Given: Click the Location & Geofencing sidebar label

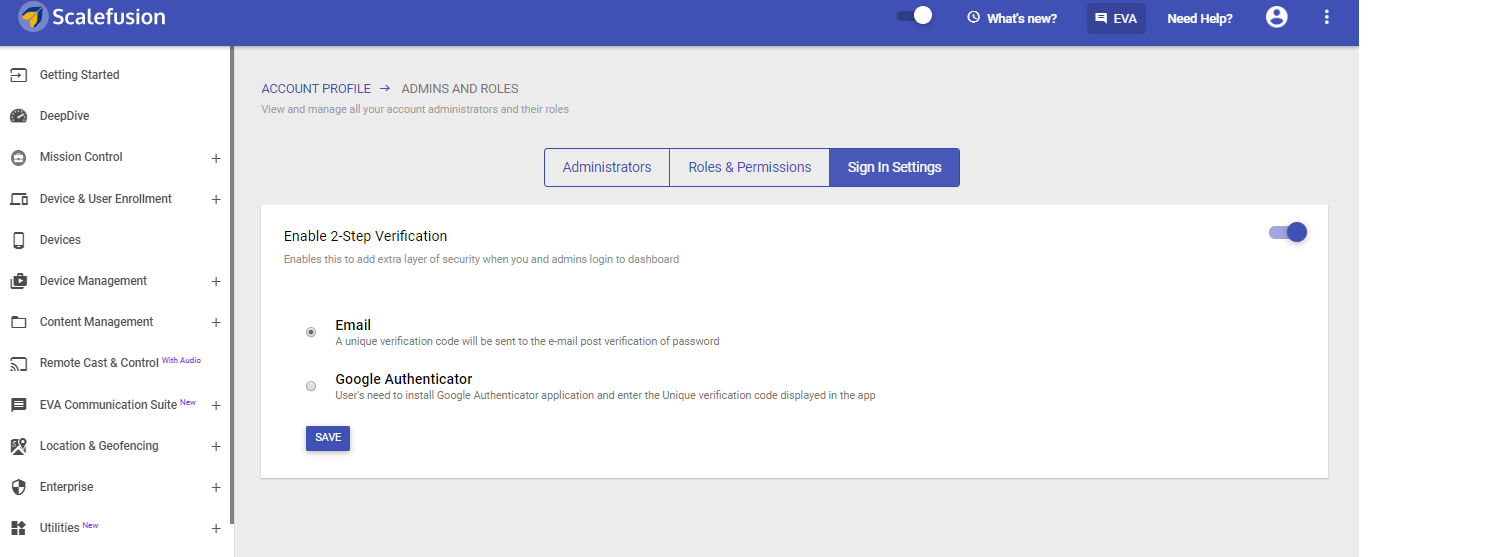Looking at the screenshot, I should pos(99,446).
